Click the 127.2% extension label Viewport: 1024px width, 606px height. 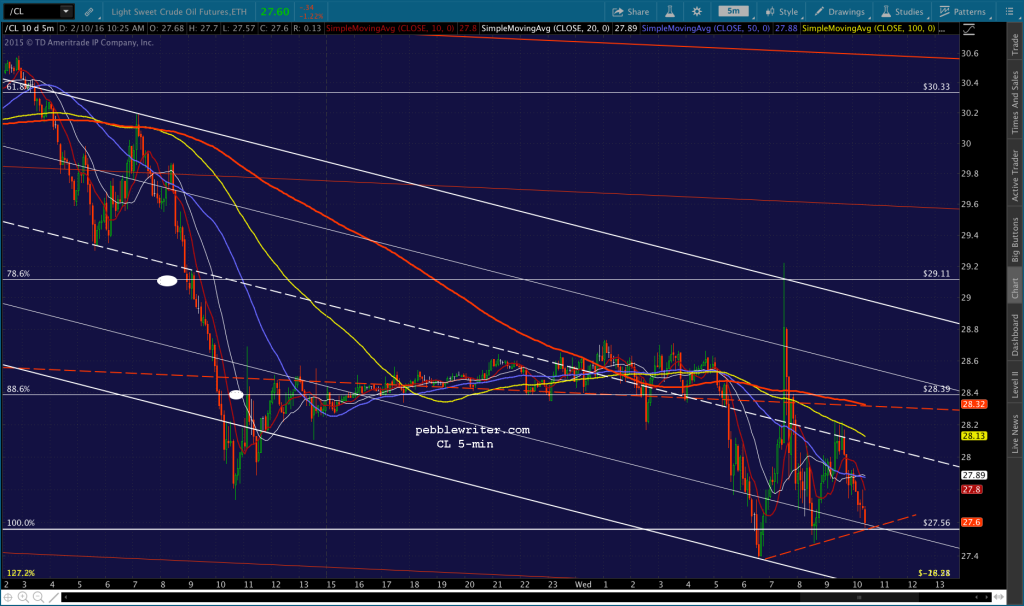(x=21, y=573)
